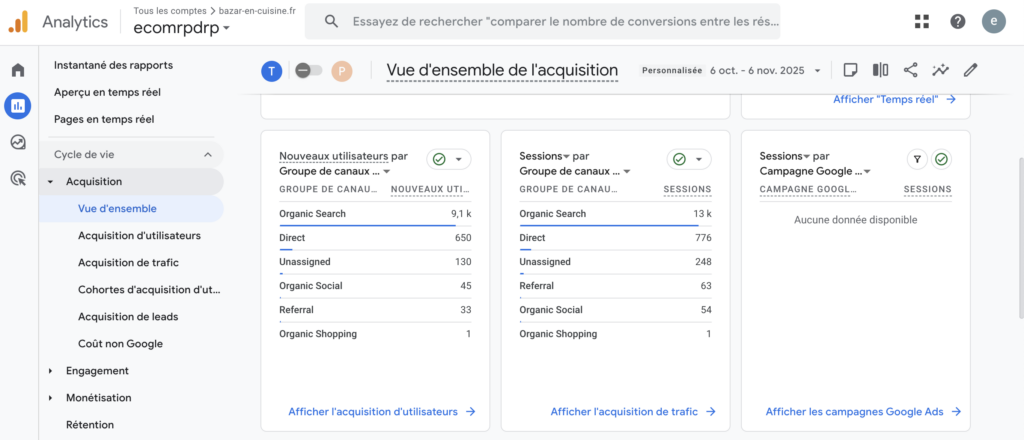The image size is (1024, 440).
Task: Click the Google apps grid icon
Action: [921, 22]
